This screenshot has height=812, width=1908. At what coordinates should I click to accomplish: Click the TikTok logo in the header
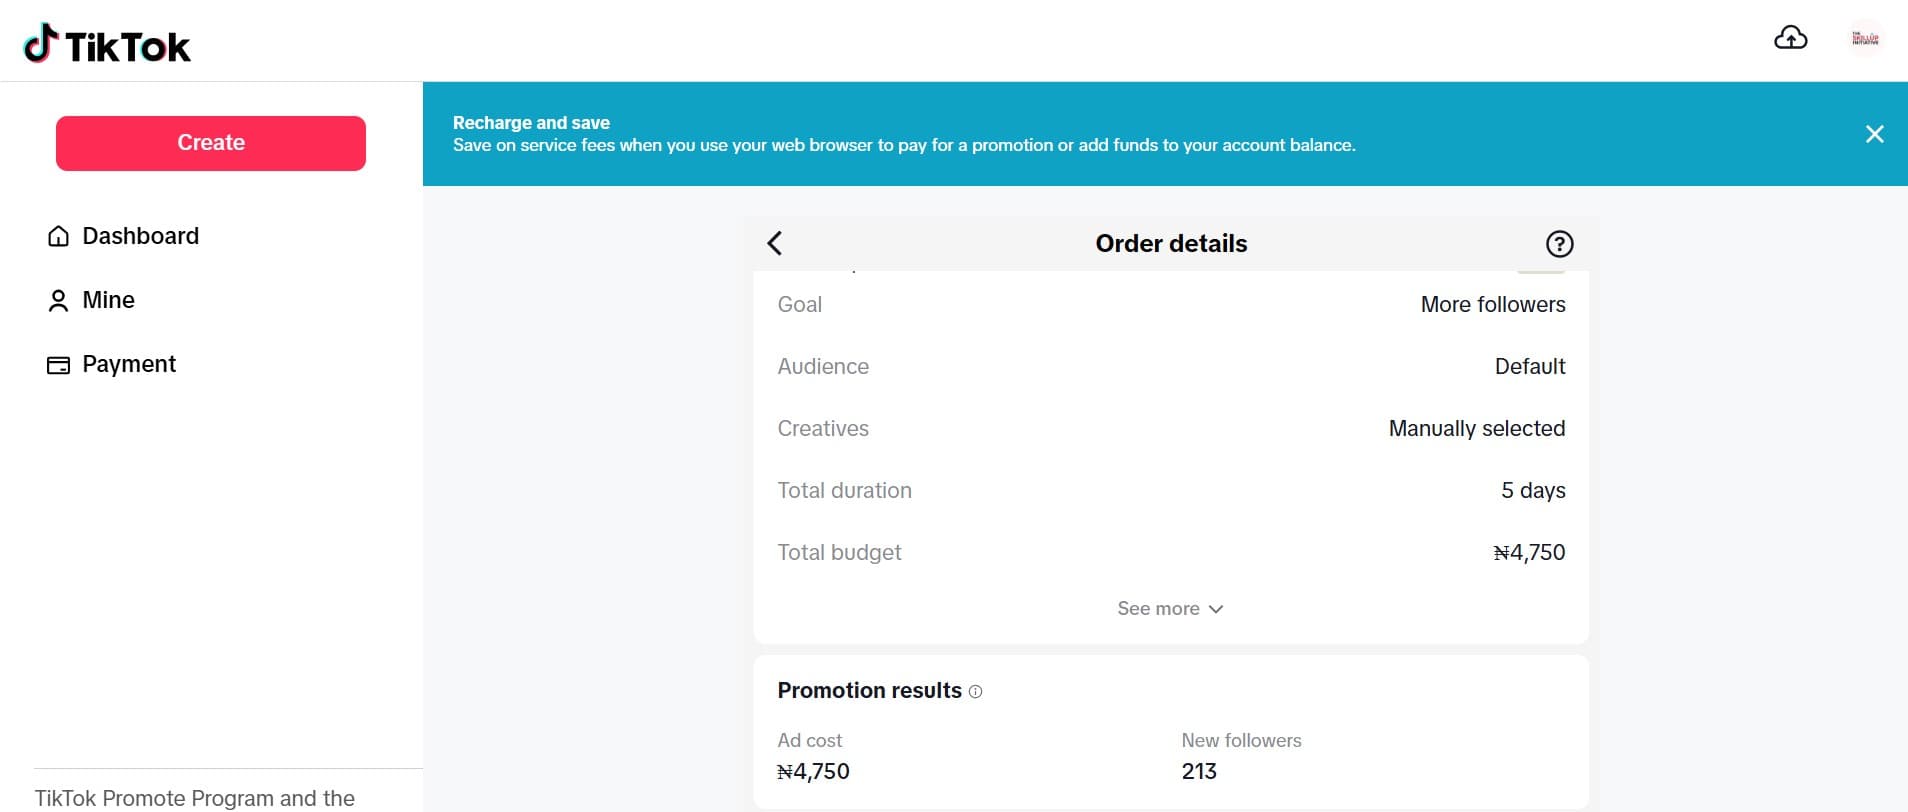107,45
